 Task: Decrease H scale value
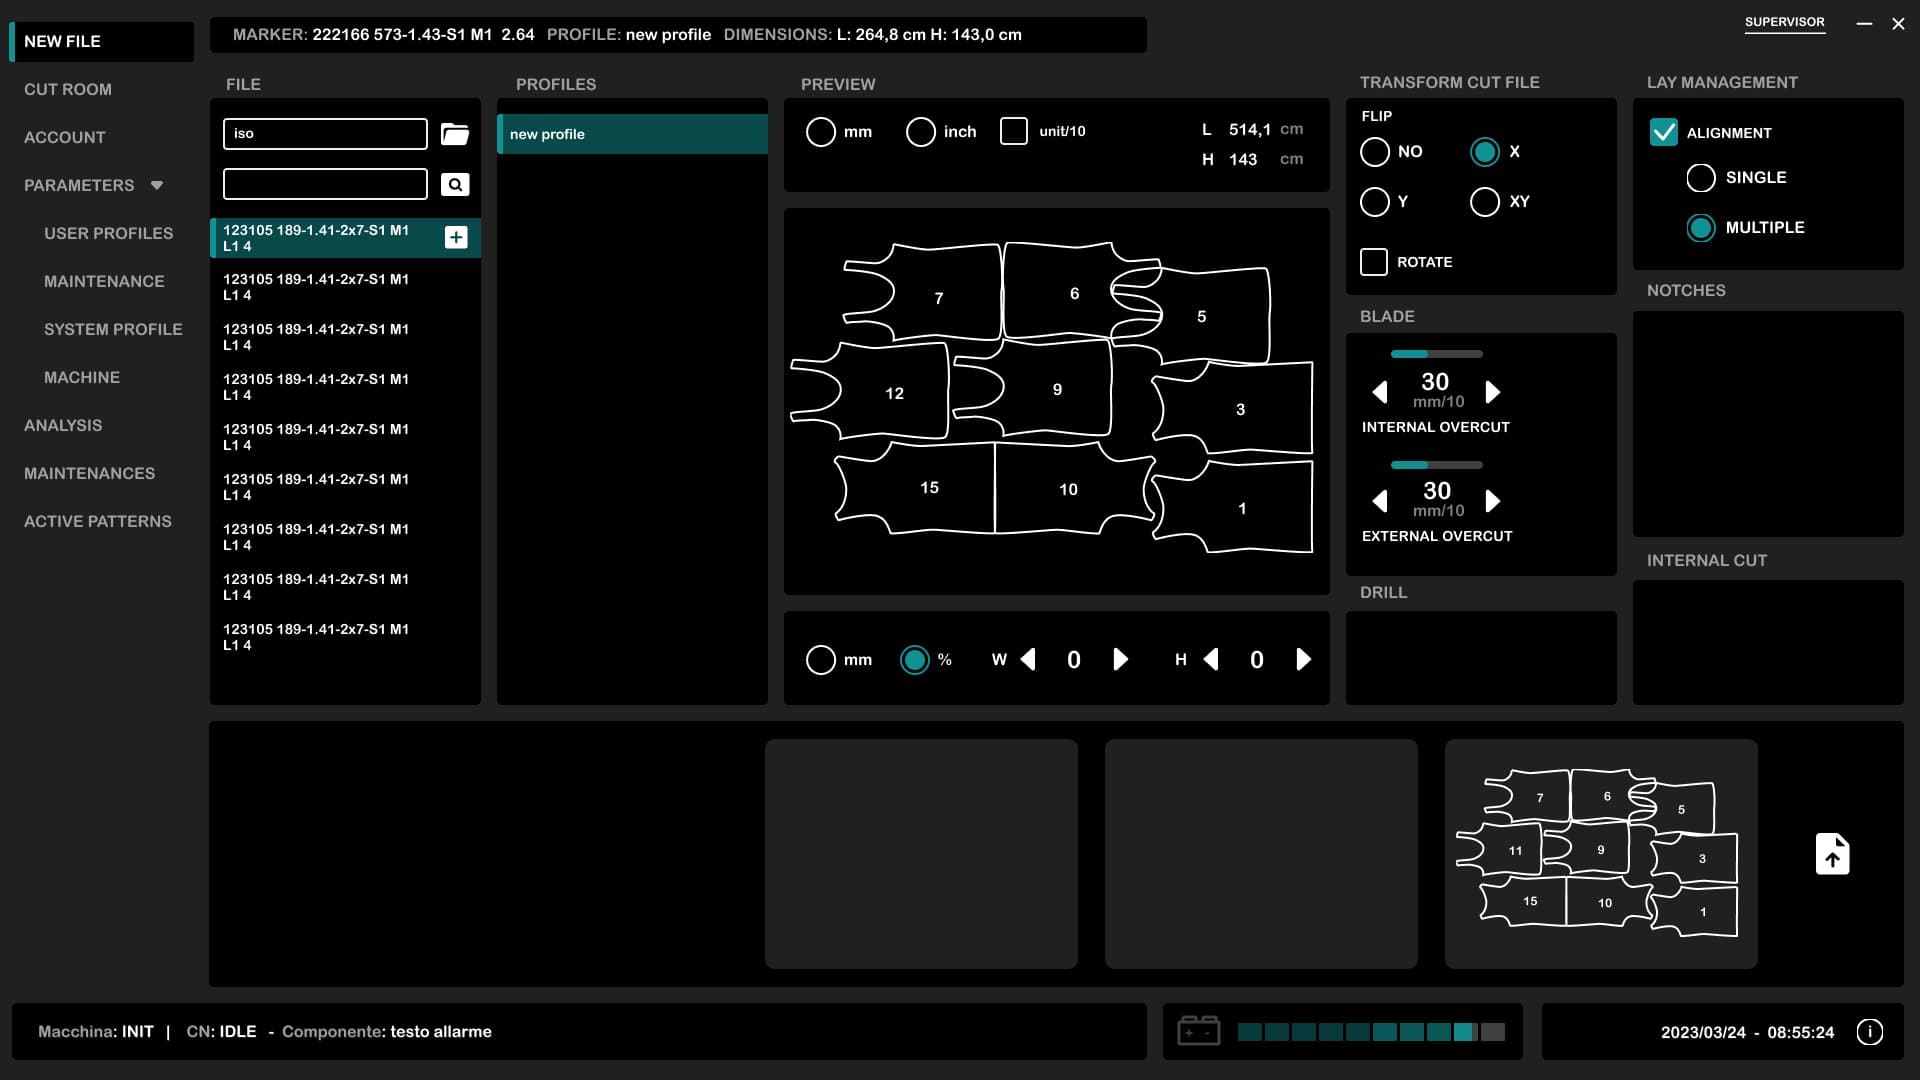tap(1211, 659)
